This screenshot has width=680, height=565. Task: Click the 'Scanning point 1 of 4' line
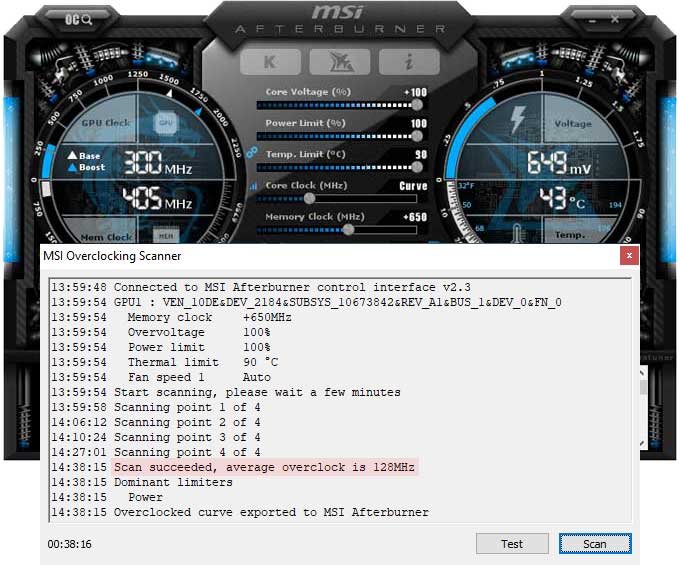[x=156, y=407]
